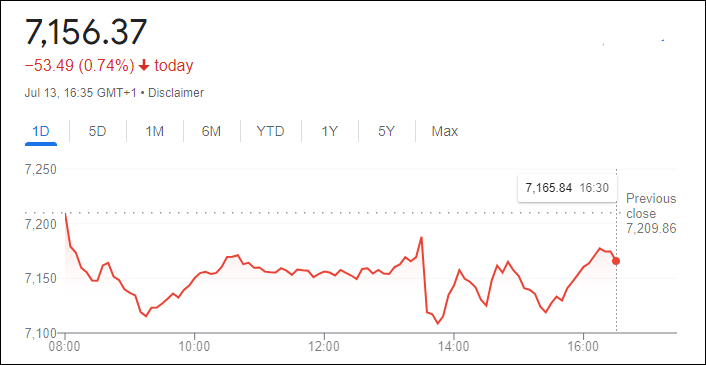
Task: Click the 7,156.37 price heading
Action: pos(86,32)
